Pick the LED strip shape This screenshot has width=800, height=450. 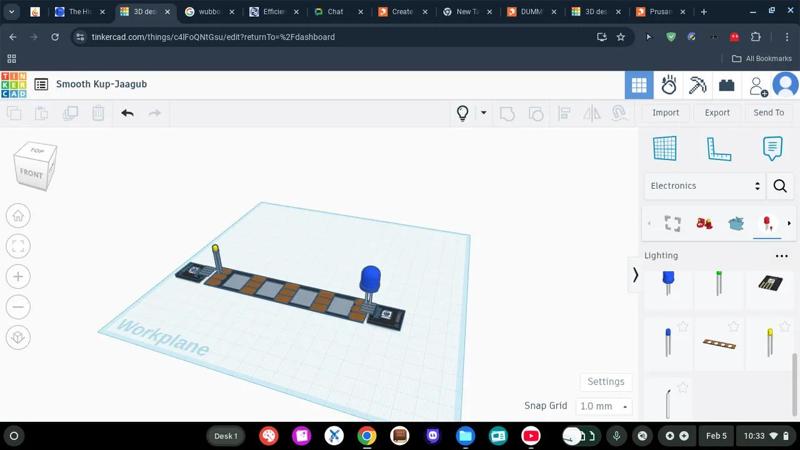pos(719,344)
